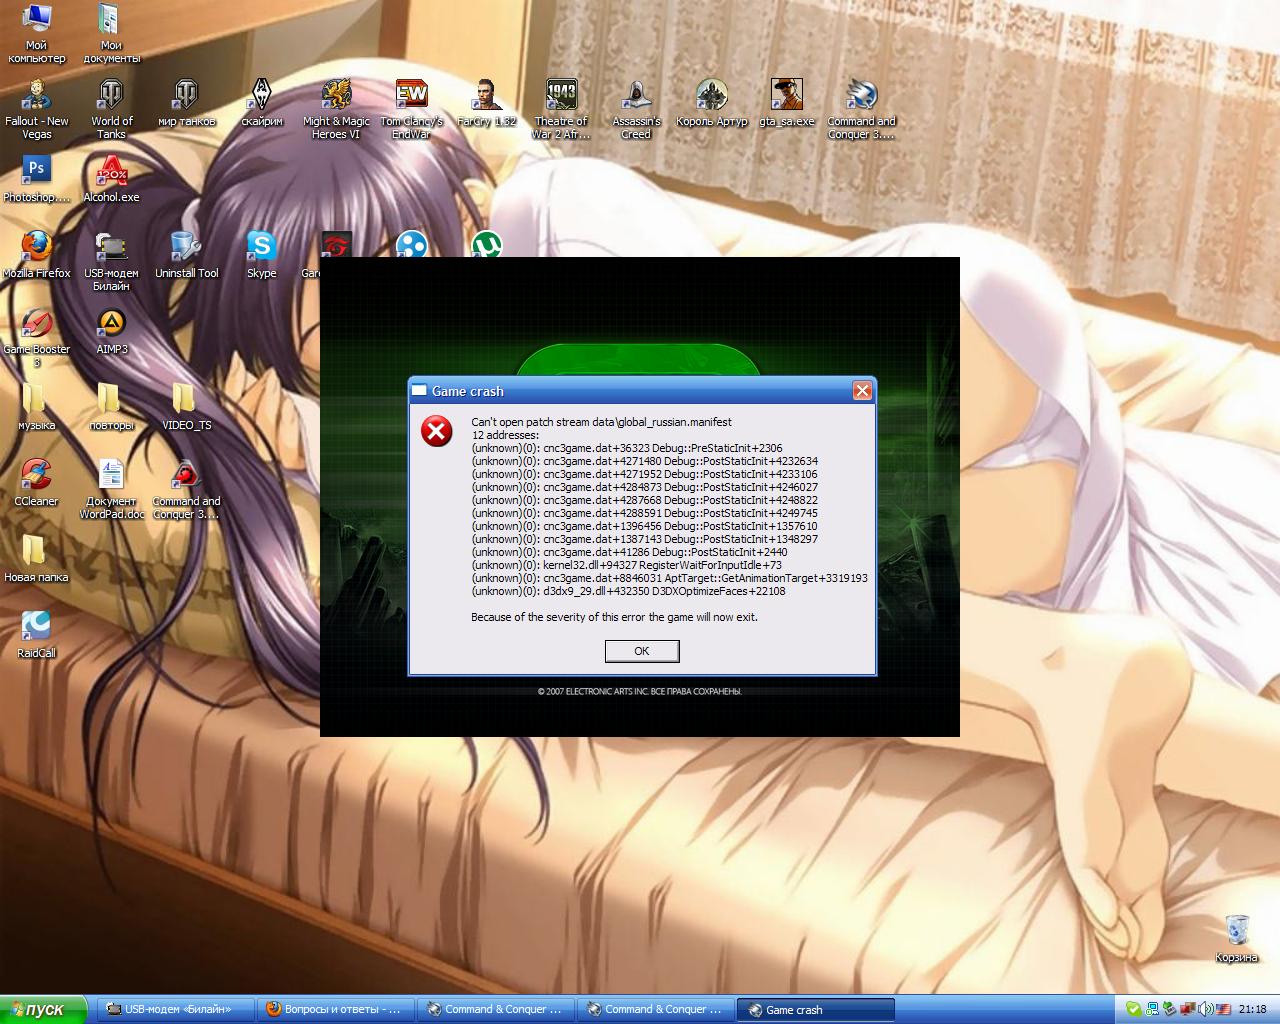Select the Король Артур shortcut
Viewport: 1280px width, 1024px height.
[x=711, y=103]
